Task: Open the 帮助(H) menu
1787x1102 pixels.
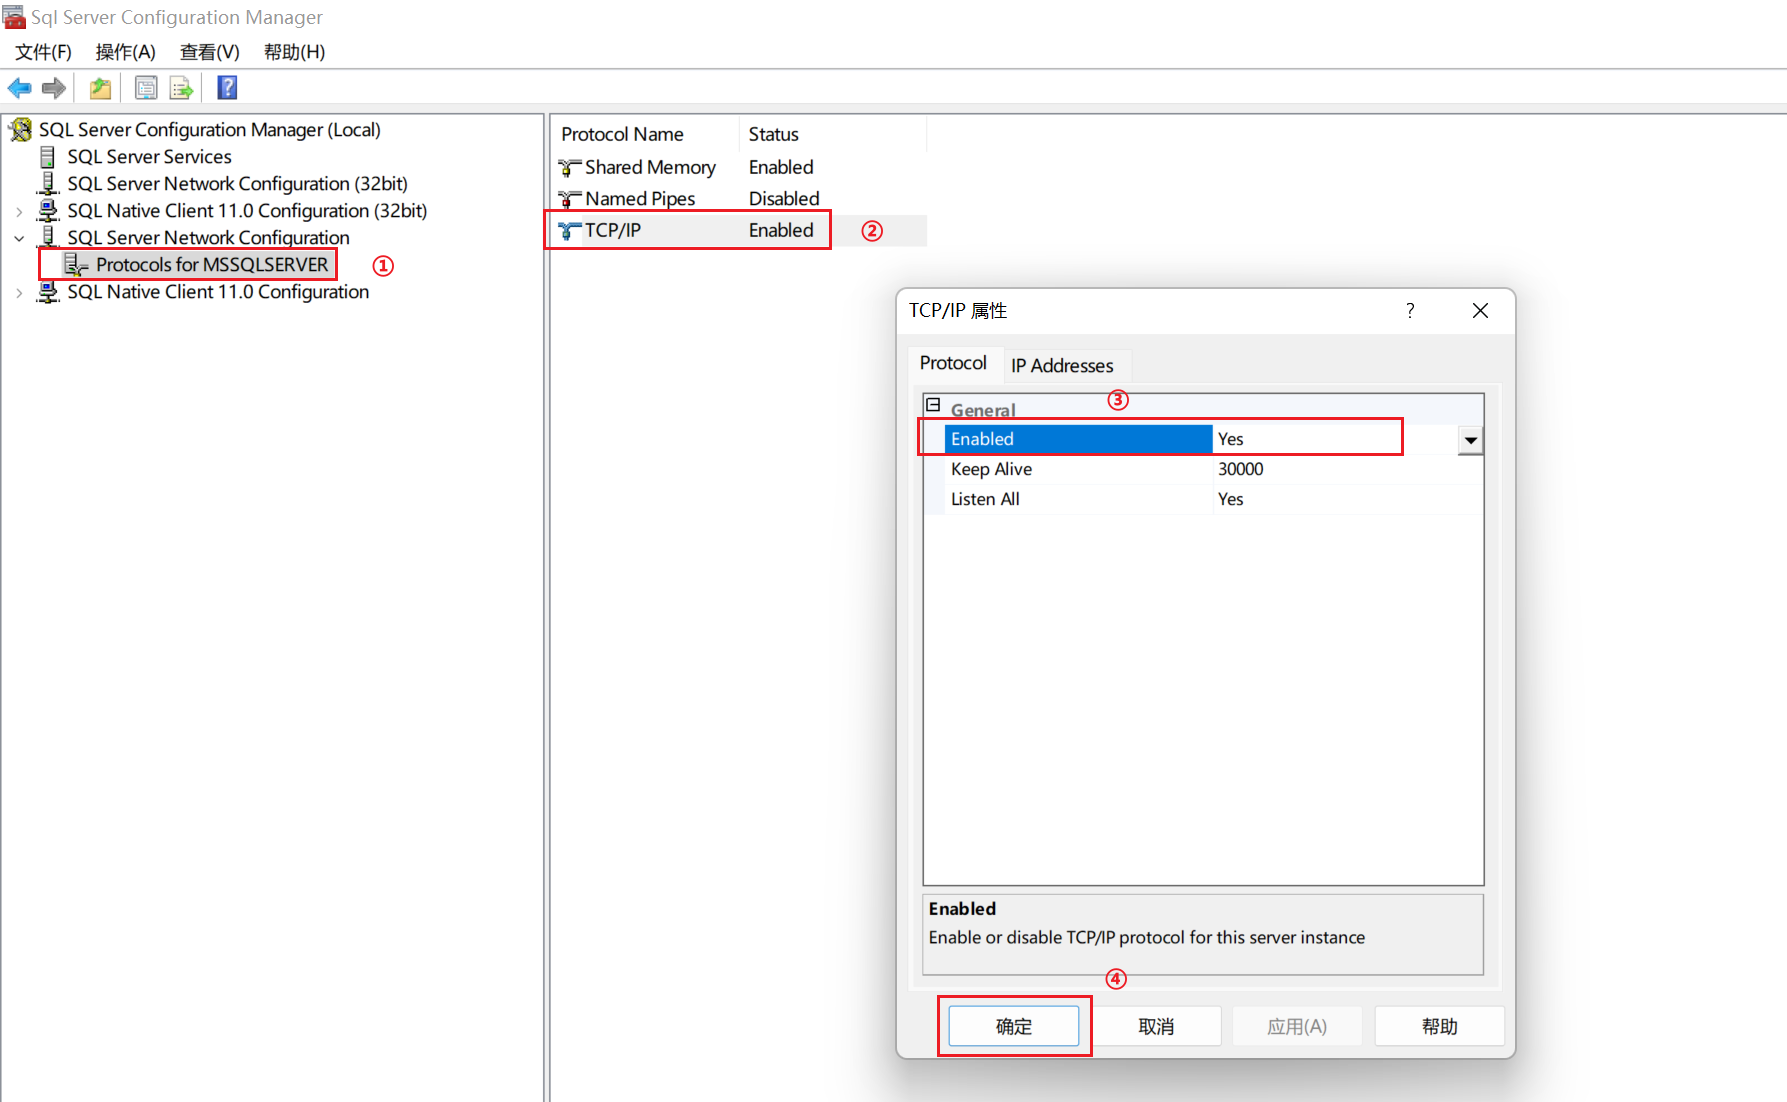Action: pos(295,52)
